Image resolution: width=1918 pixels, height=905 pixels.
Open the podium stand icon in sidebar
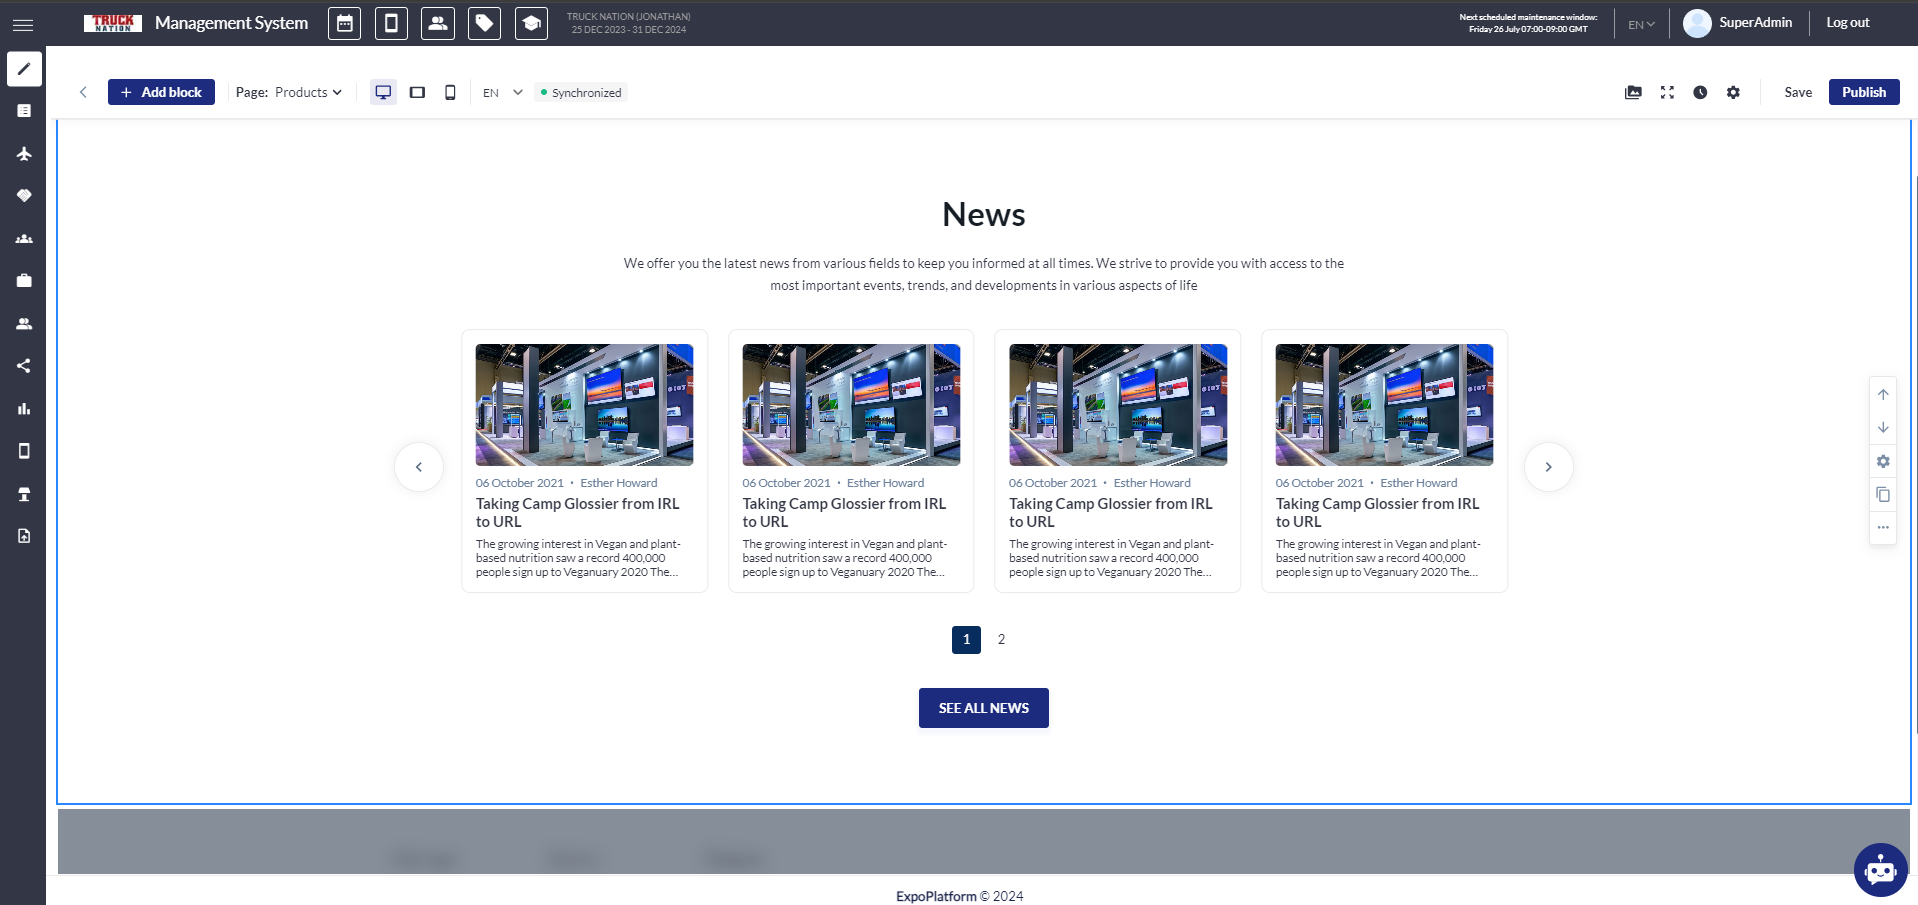[24, 494]
